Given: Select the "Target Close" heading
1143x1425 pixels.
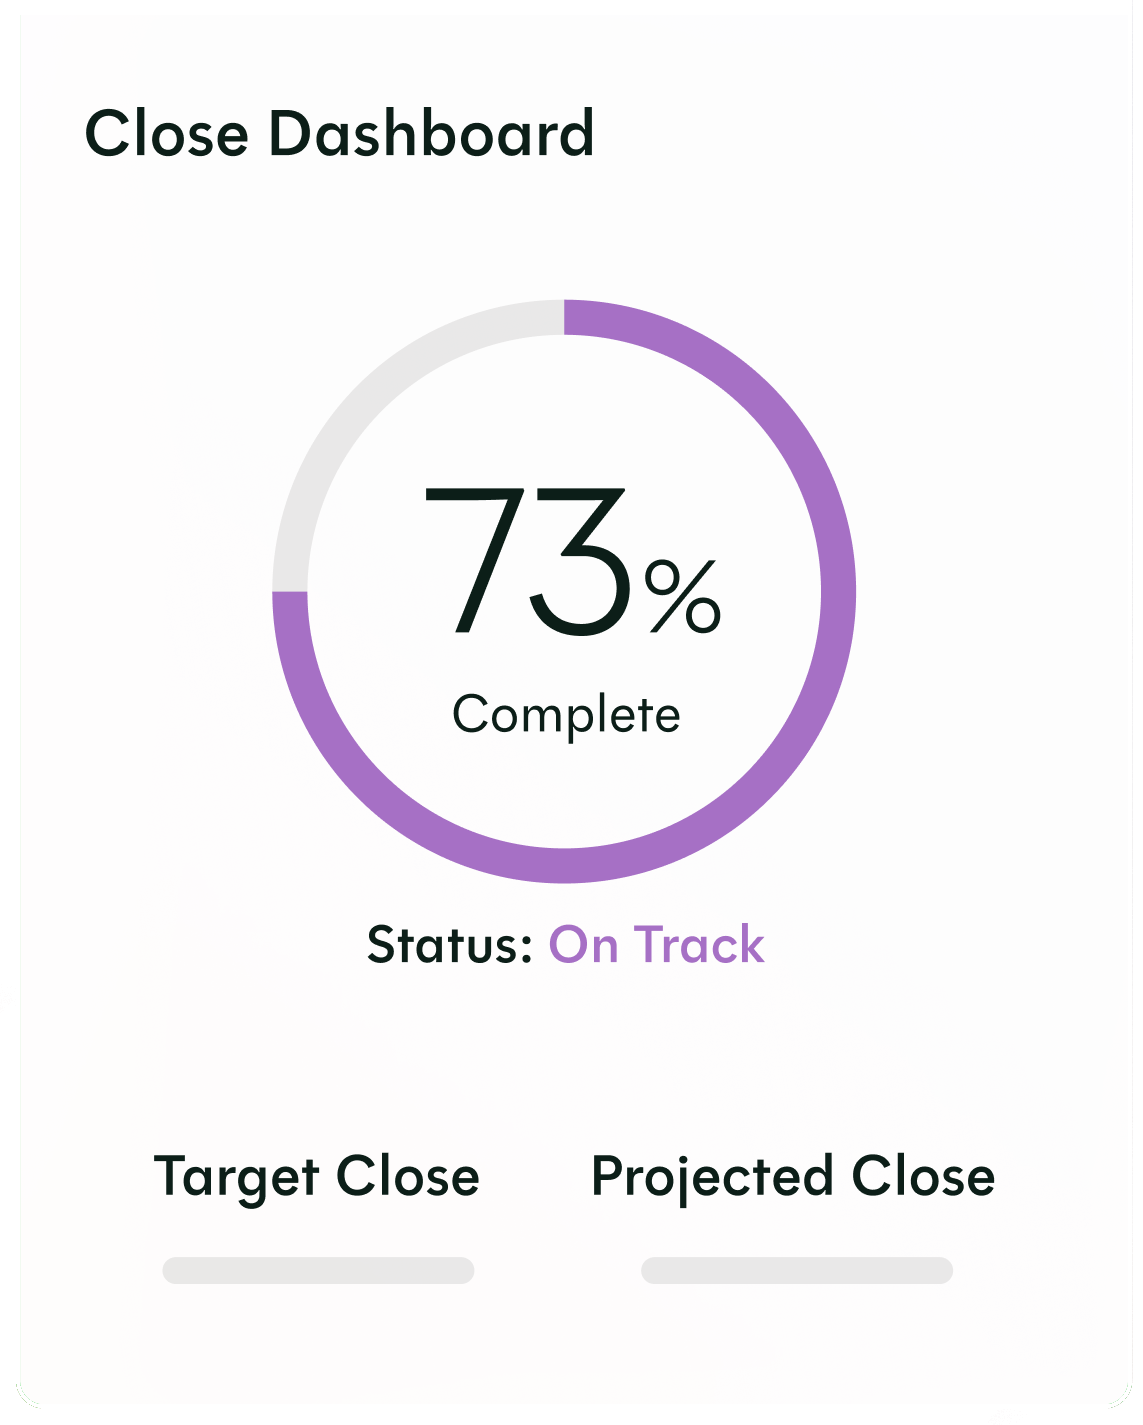Looking at the screenshot, I should coord(317,1176).
